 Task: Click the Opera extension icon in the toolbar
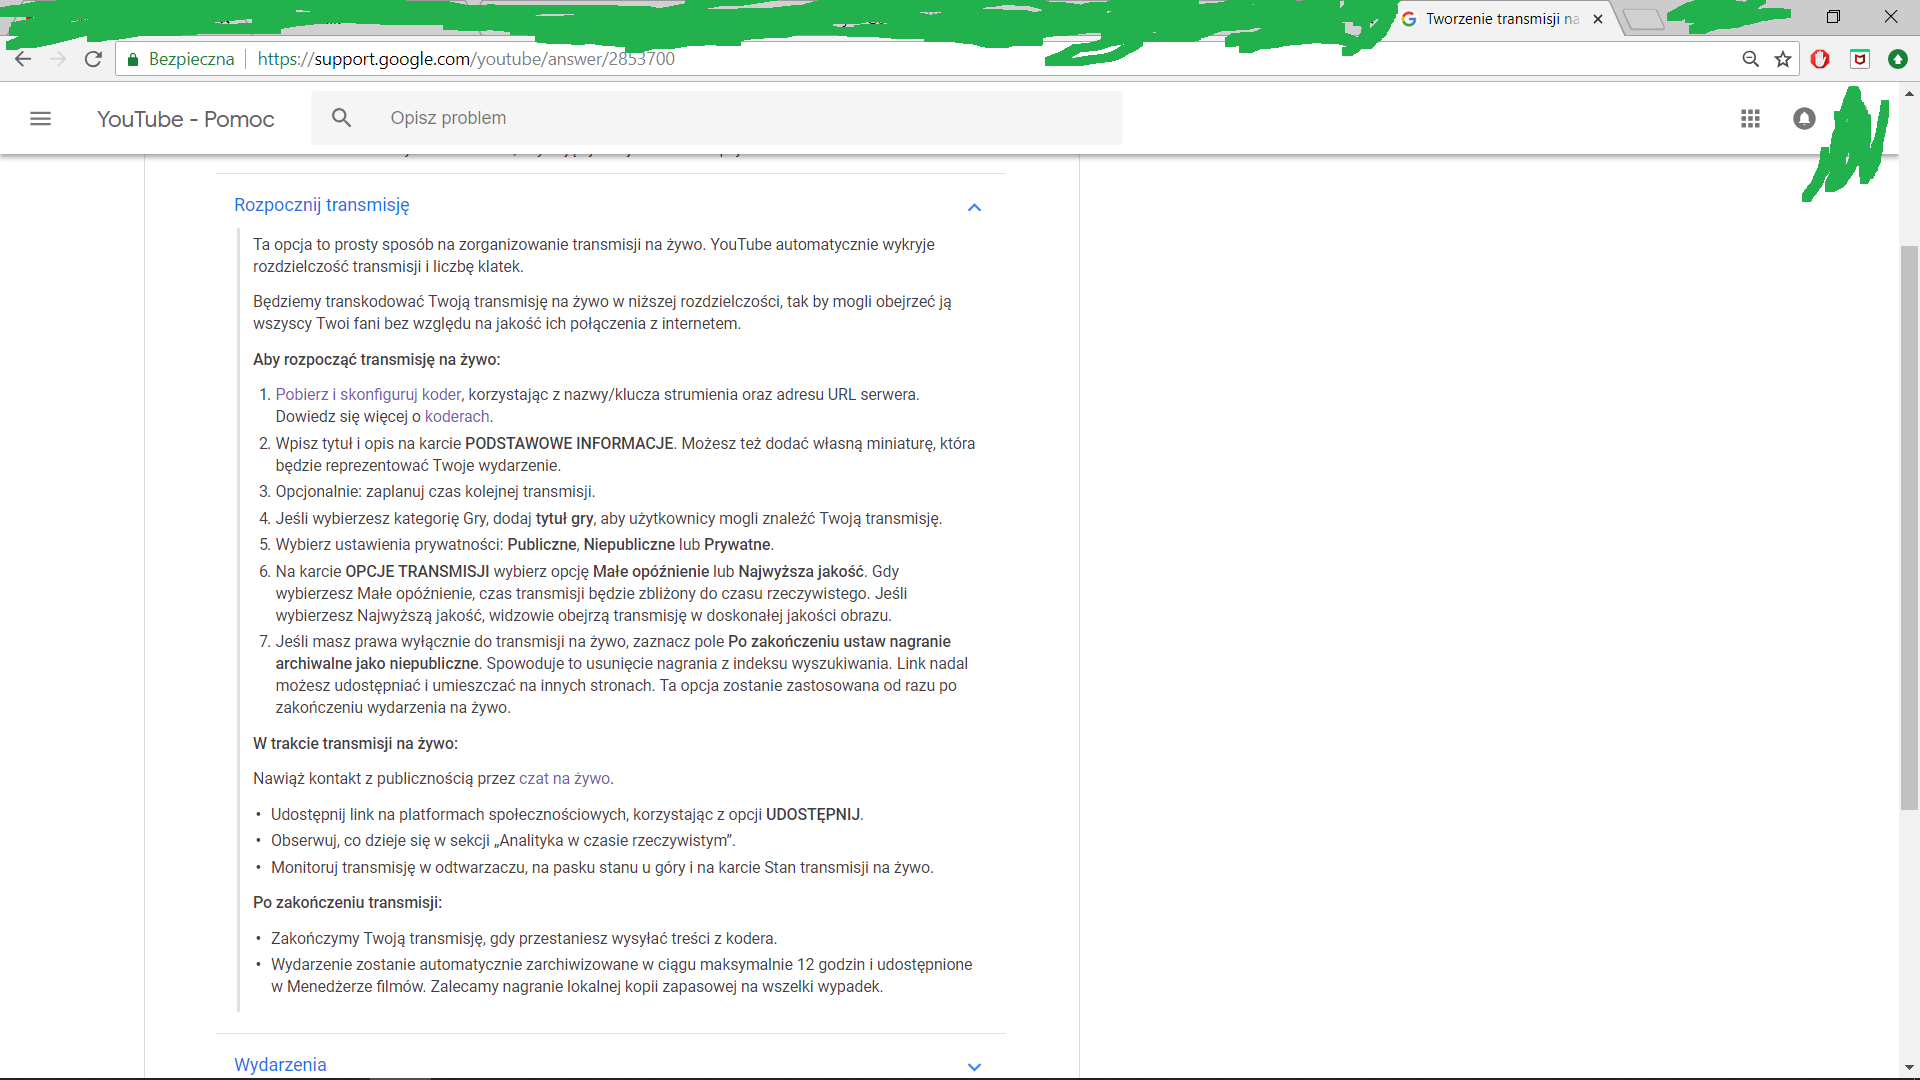pyautogui.click(x=1820, y=59)
